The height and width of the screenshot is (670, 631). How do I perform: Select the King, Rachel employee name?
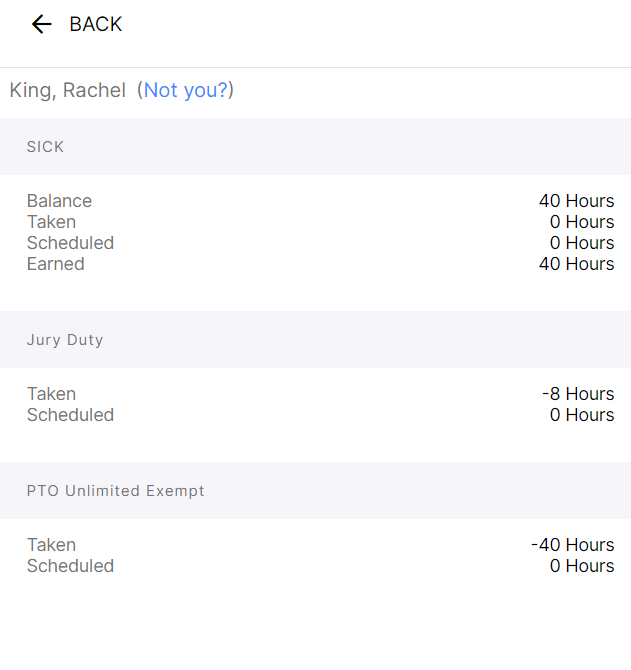pyautogui.click(x=68, y=90)
